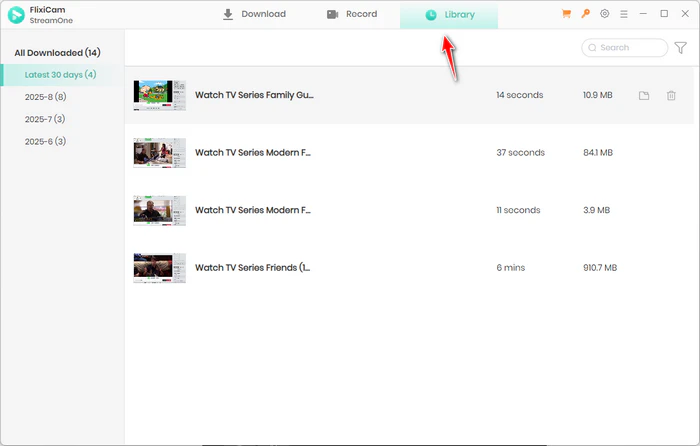The image size is (700, 446).
Task: Open output folder for Family Guy video
Action: pyautogui.click(x=644, y=96)
